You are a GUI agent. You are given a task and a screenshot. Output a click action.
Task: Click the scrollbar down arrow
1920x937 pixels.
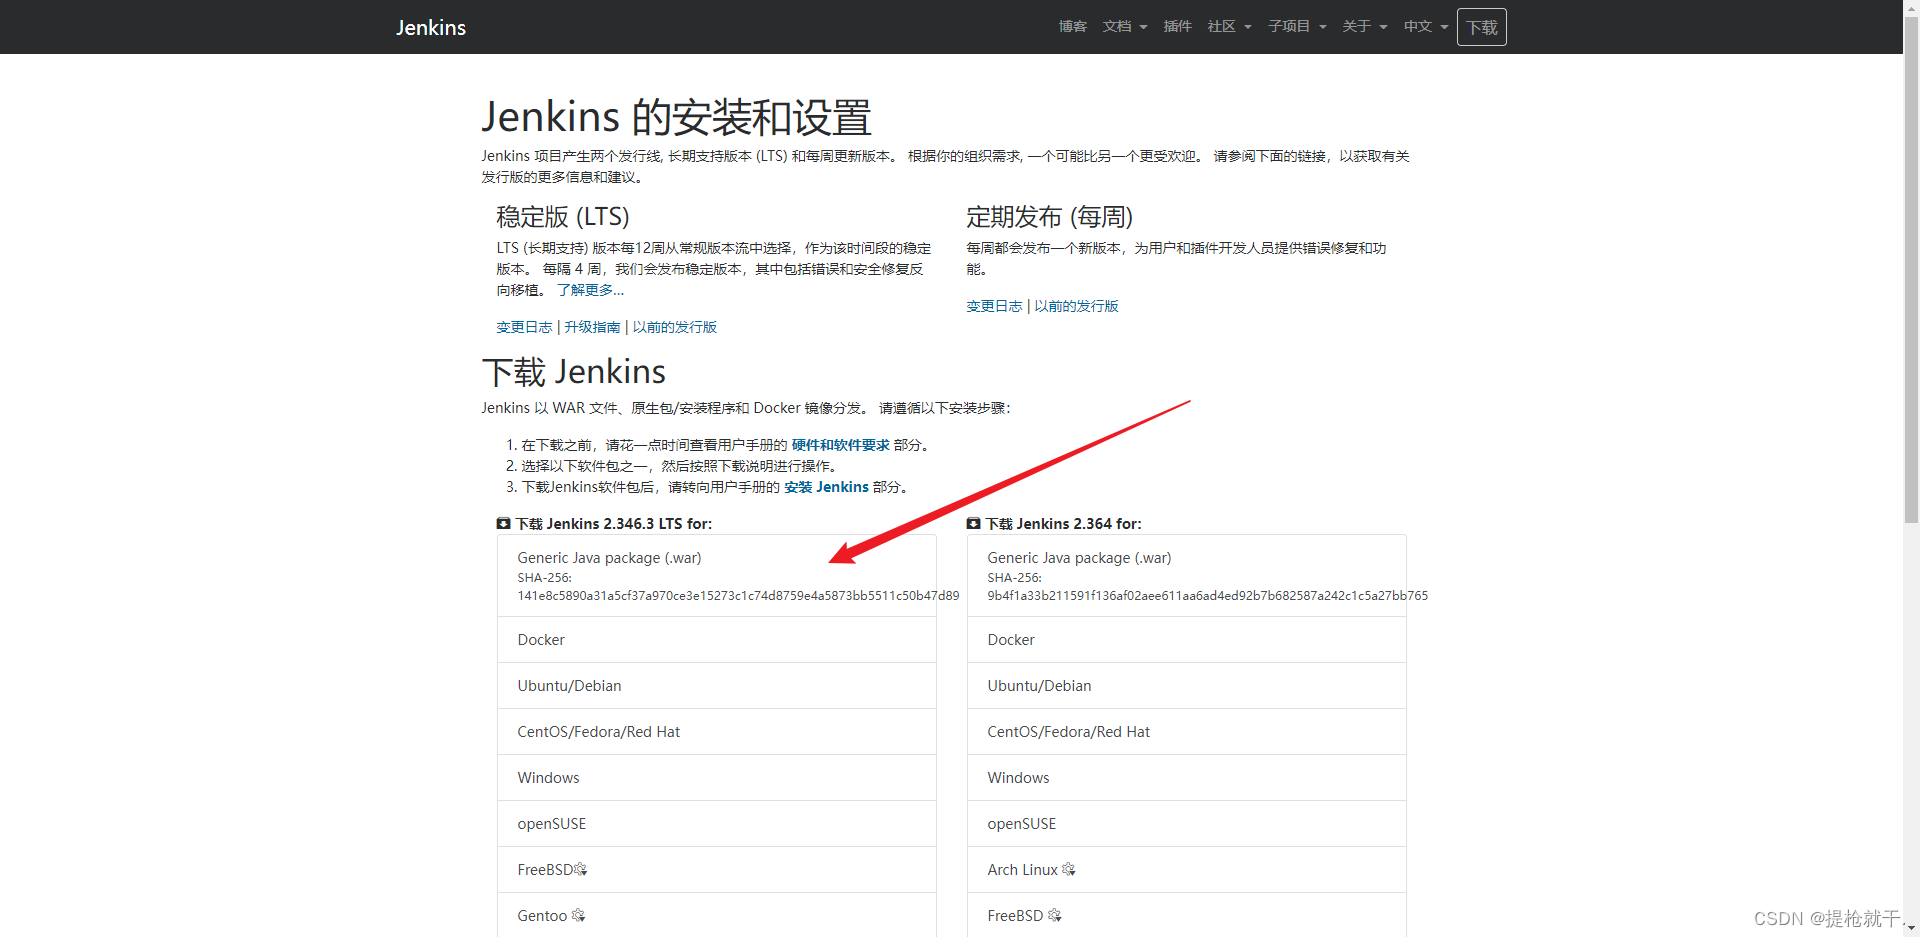pyautogui.click(x=1911, y=928)
